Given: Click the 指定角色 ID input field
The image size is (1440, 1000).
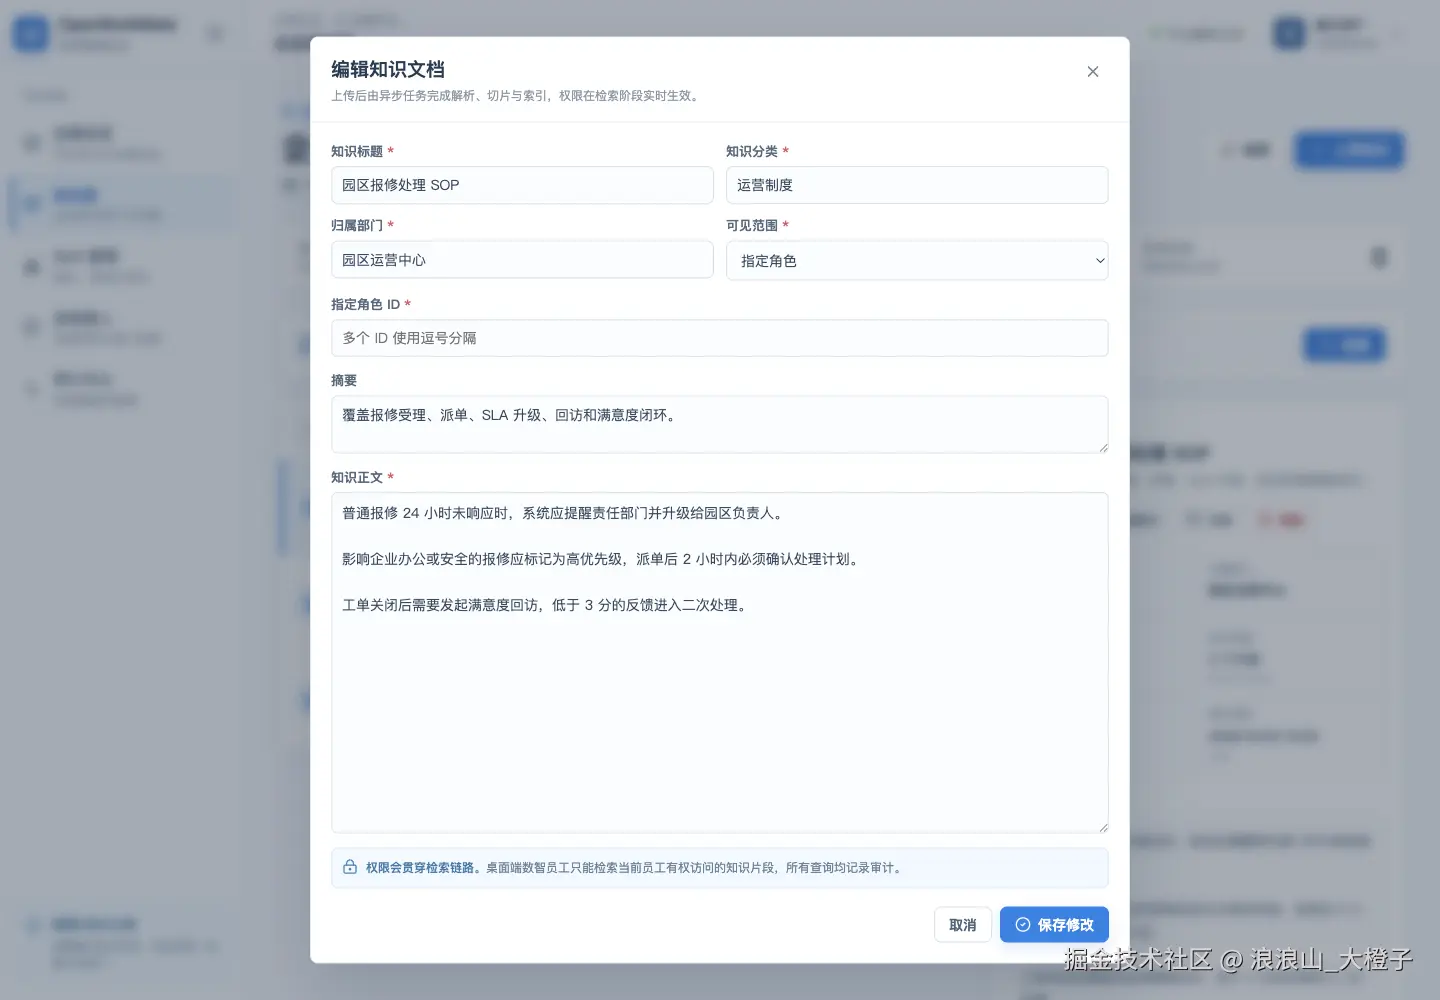Looking at the screenshot, I should [720, 338].
